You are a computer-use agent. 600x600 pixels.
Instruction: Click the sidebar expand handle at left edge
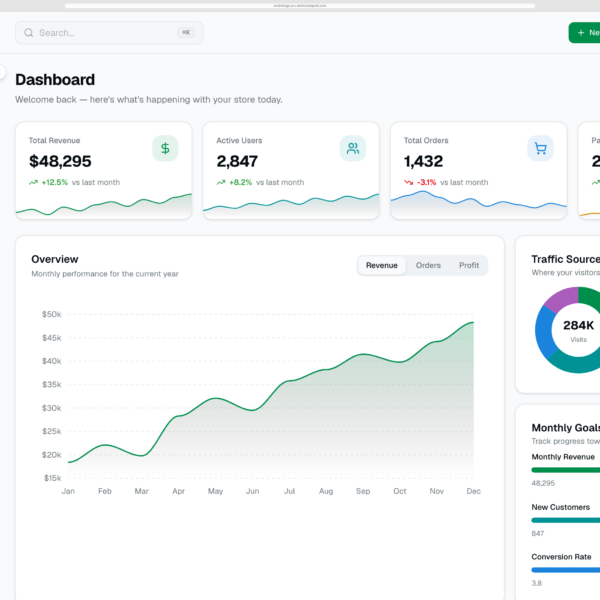tap(2, 72)
